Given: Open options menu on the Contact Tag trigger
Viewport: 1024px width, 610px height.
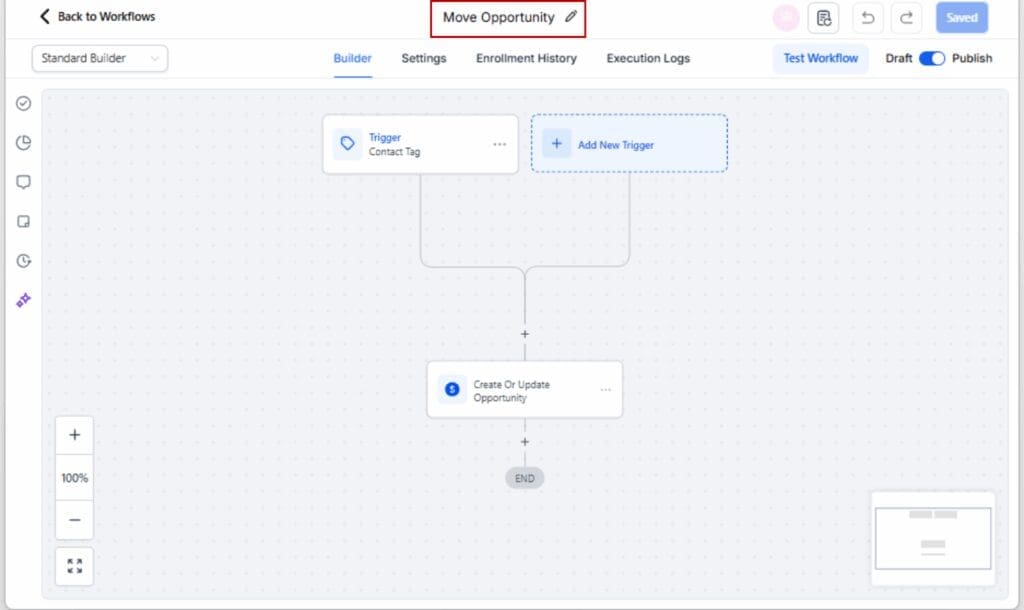Looking at the screenshot, I should click(x=500, y=144).
